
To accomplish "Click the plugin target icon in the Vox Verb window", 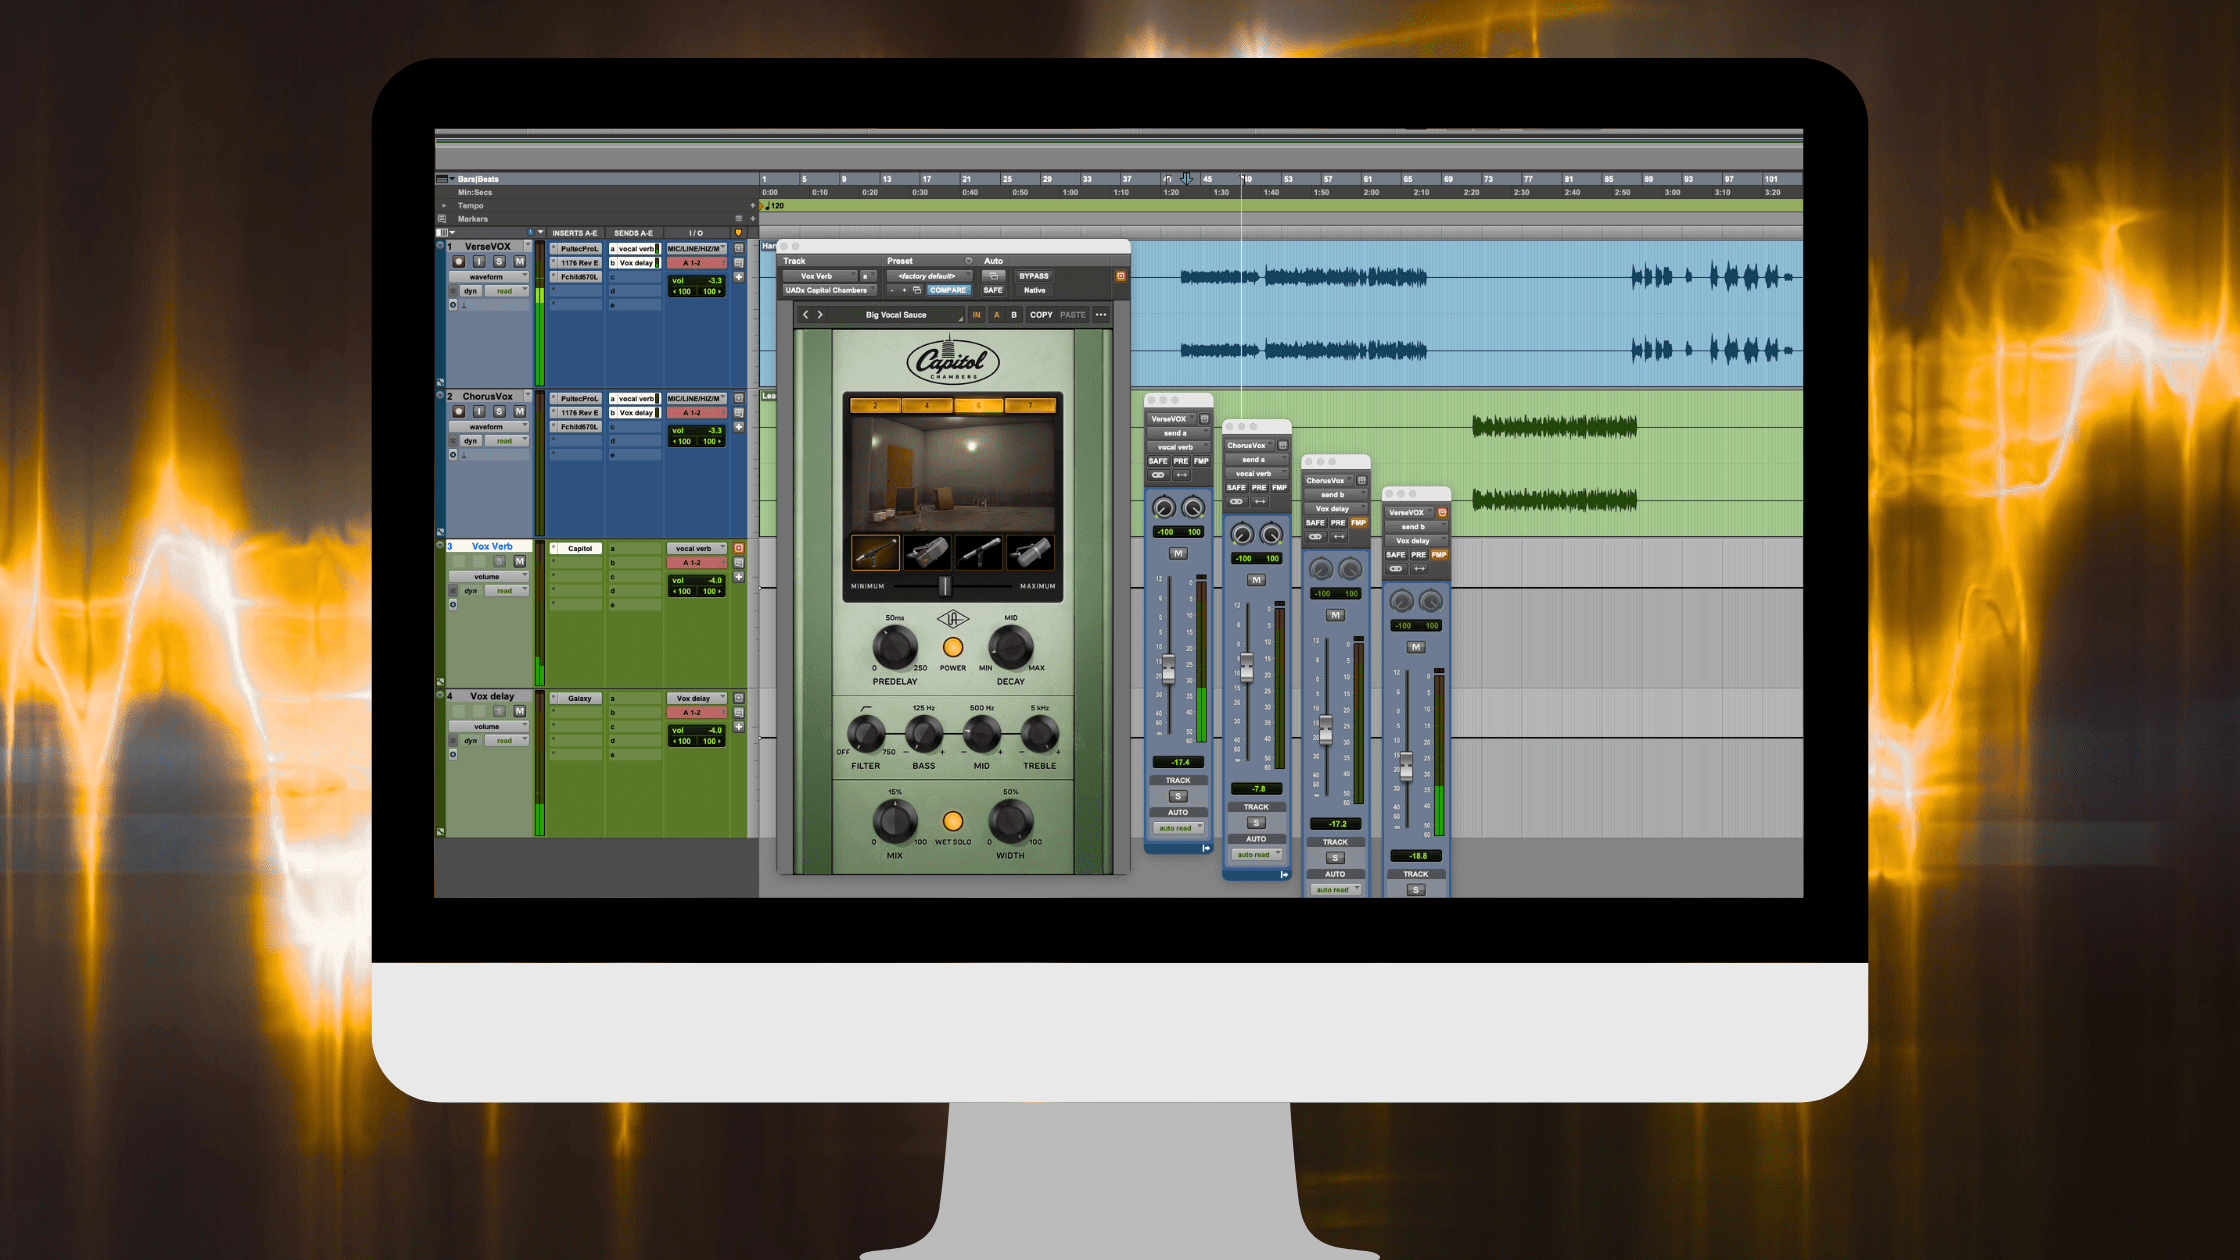I will pos(1121,277).
